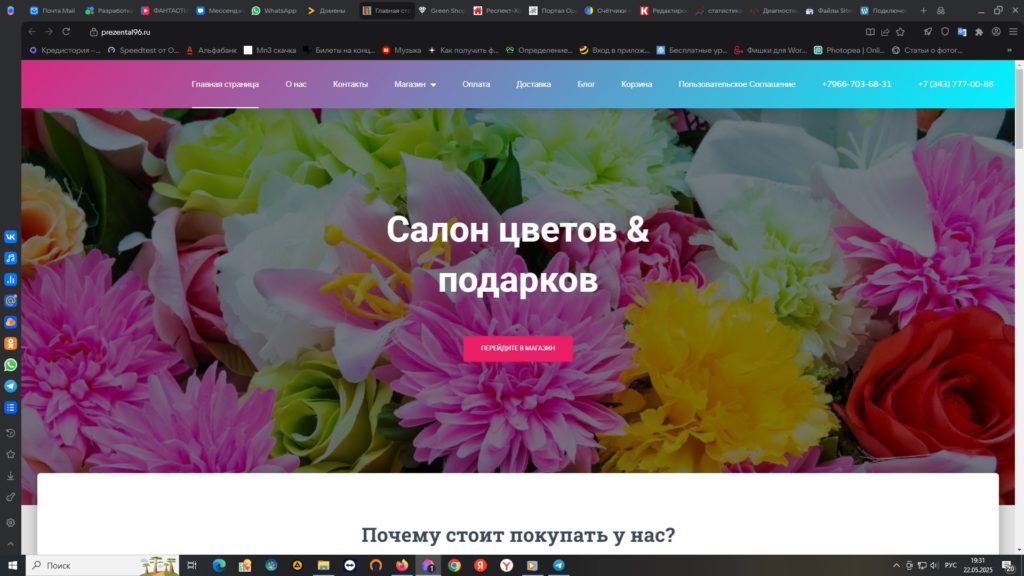Image resolution: width=1024 pixels, height=576 pixels.
Task: Switch to Почта Mail tab
Action: pyautogui.click(x=52, y=10)
